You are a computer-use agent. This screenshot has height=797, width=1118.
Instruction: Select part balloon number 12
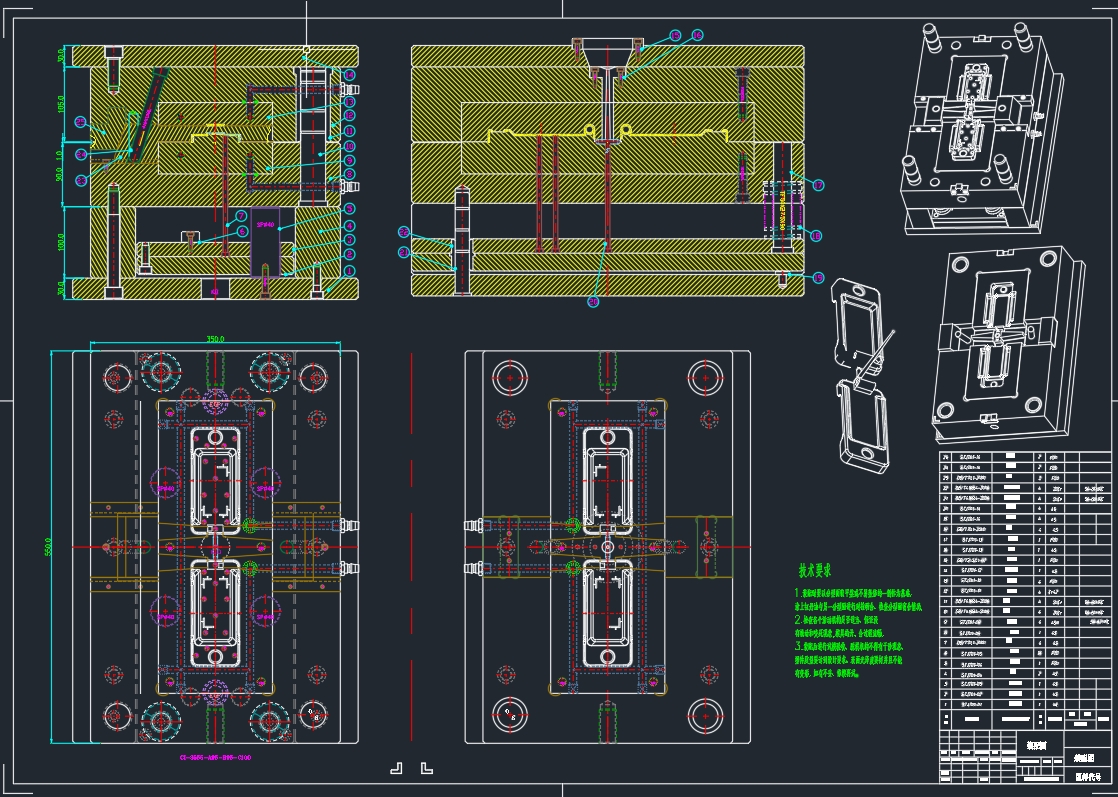click(349, 115)
